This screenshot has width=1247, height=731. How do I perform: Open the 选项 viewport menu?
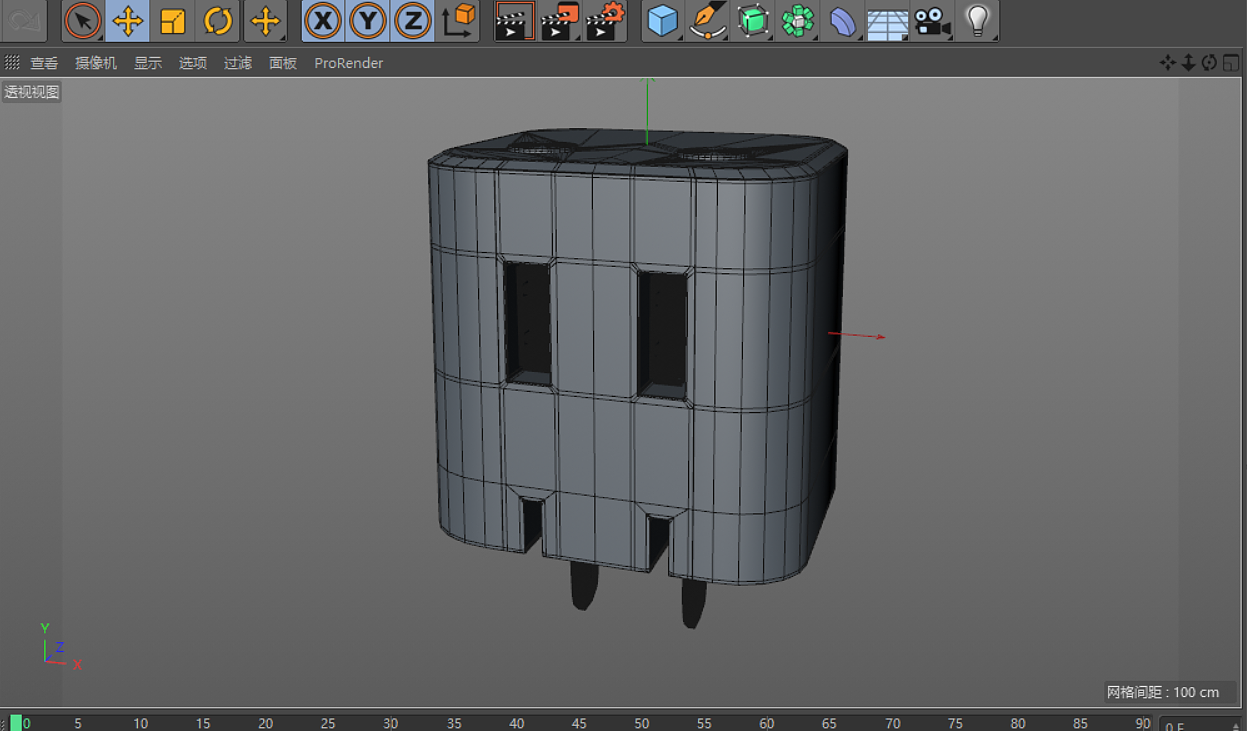(193, 63)
